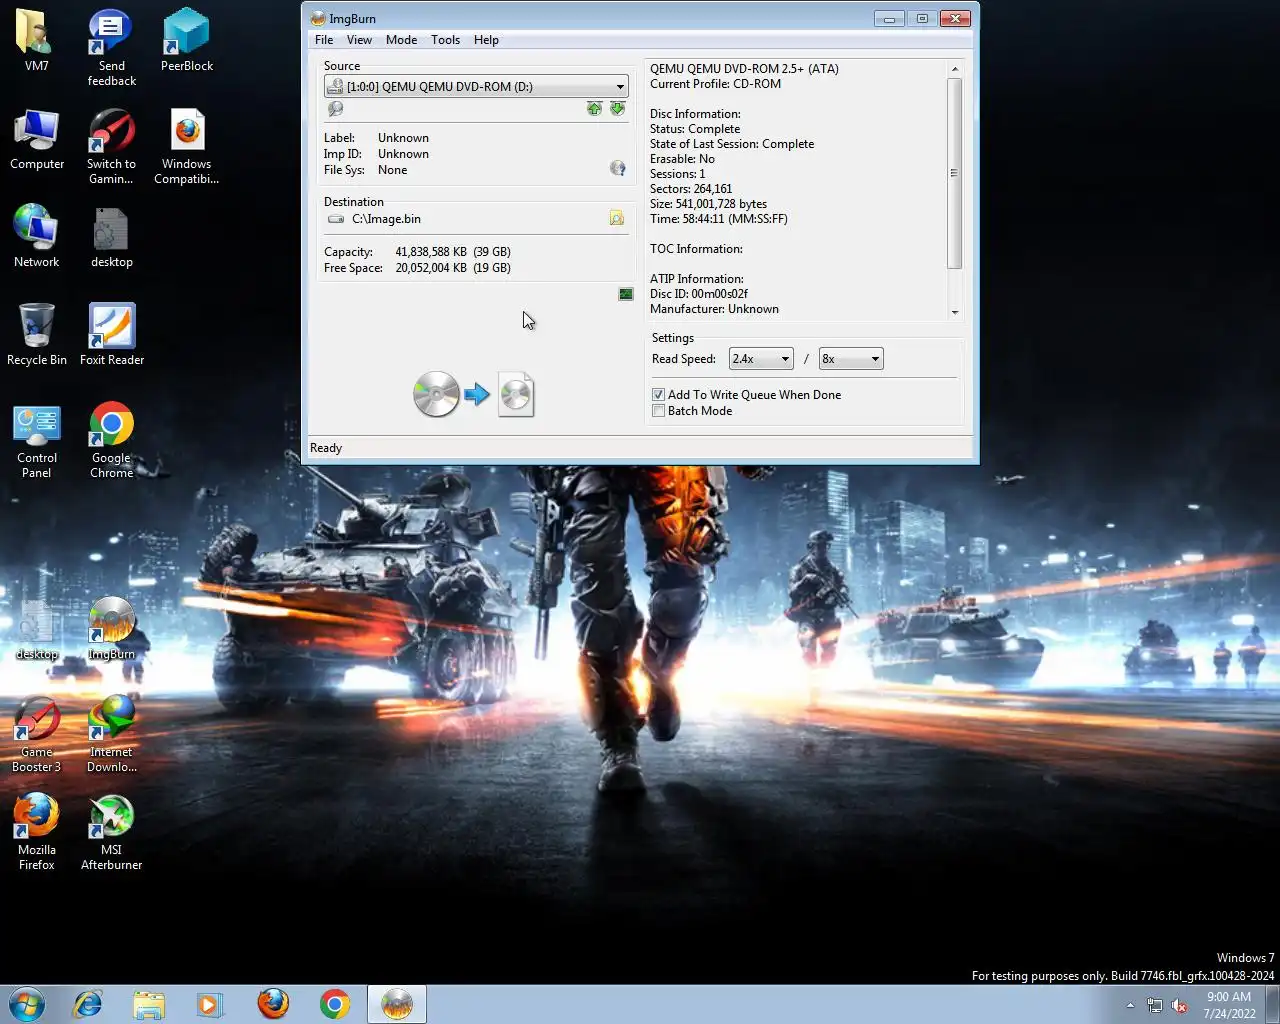1280x1024 pixels.
Task: Click the Ready status bar text
Action: pos(326,448)
